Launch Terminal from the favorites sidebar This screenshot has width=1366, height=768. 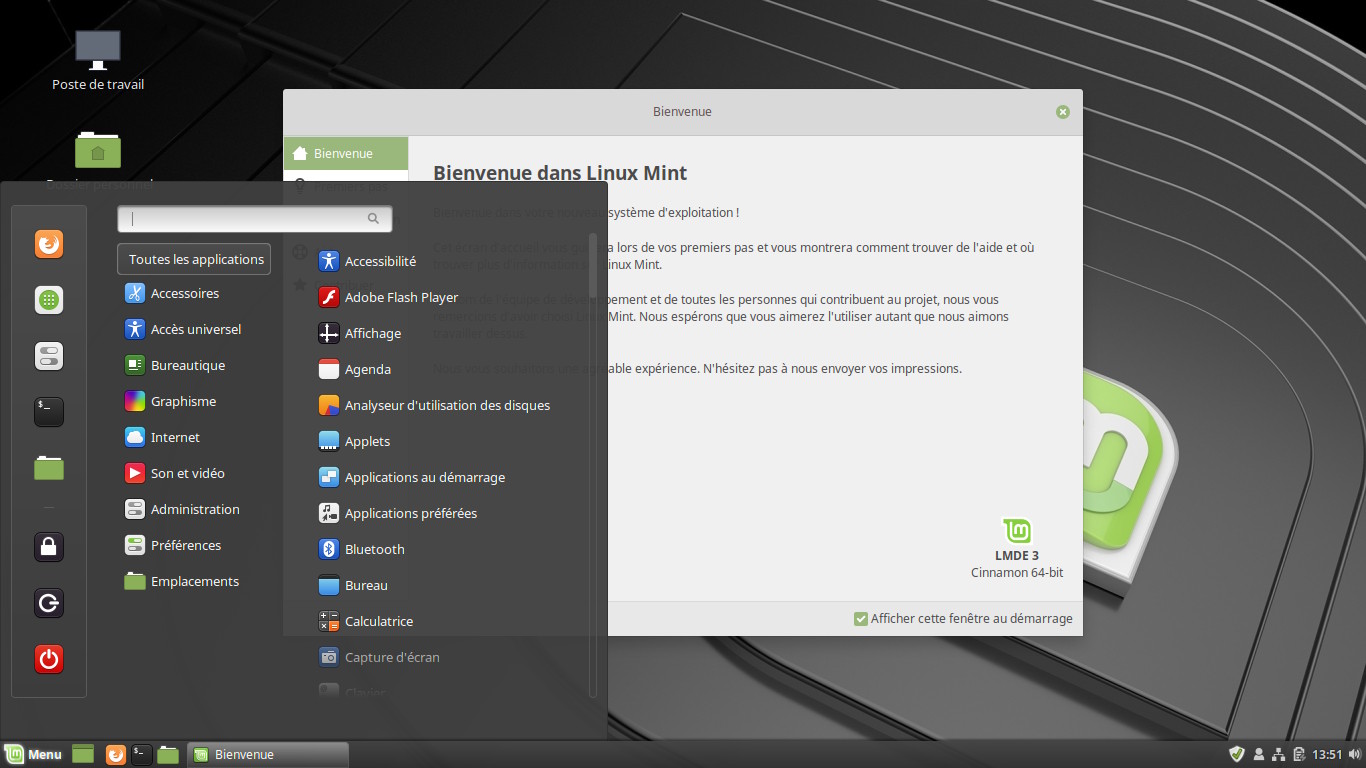(49, 411)
